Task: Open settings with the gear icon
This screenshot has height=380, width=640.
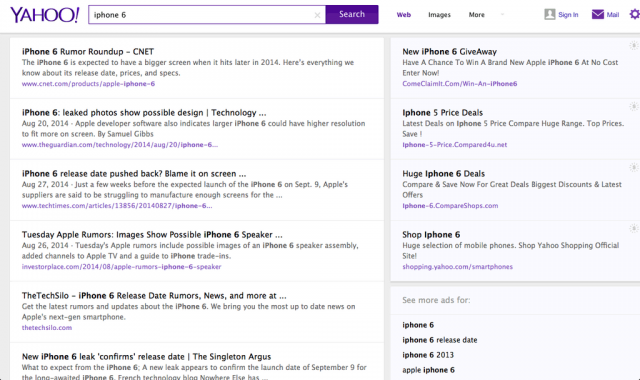Action: coord(635,15)
